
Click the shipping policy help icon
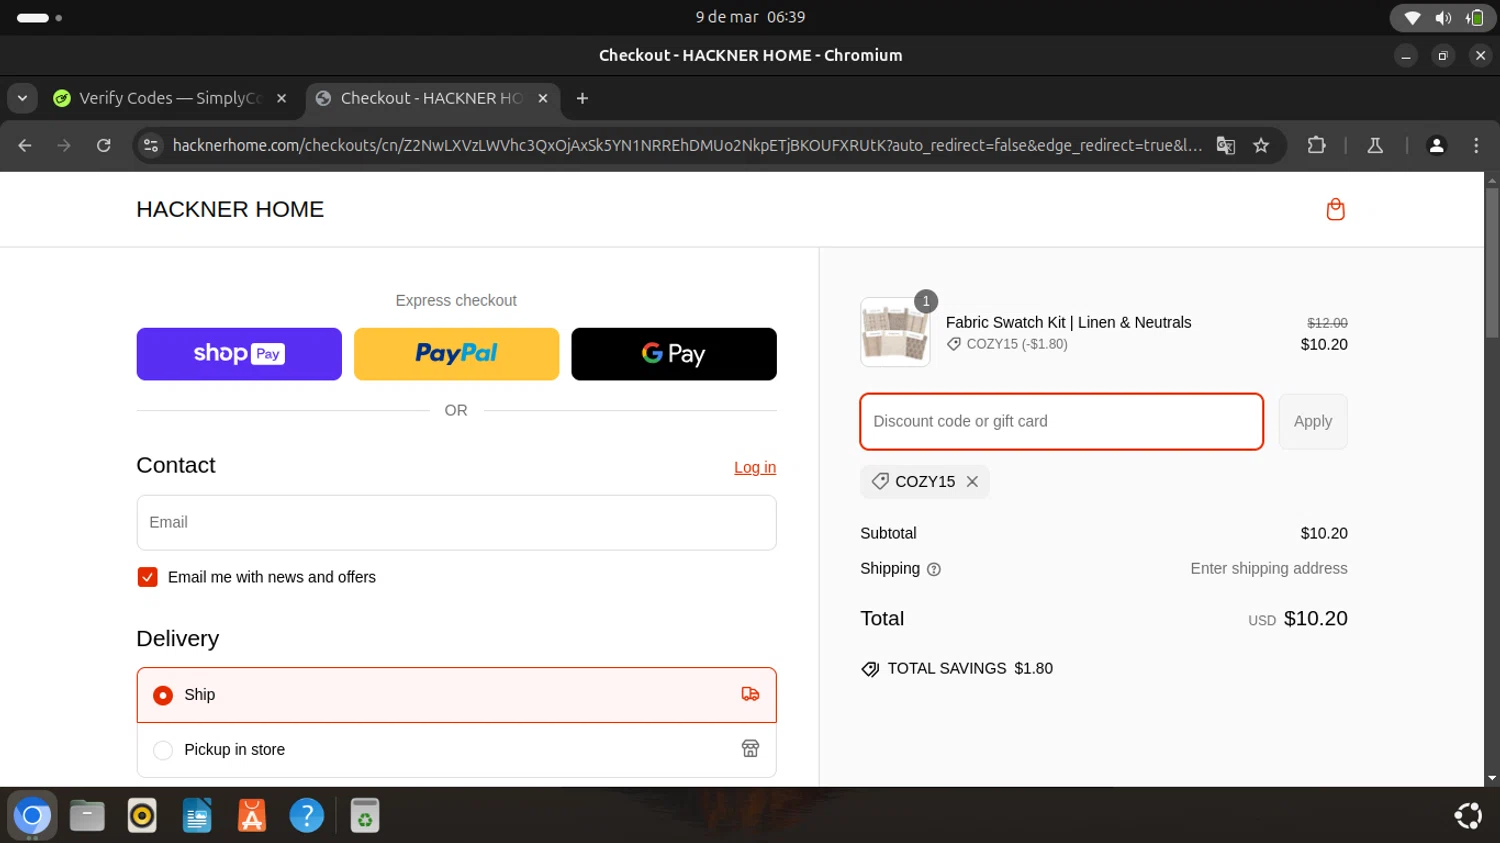point(934,569)
